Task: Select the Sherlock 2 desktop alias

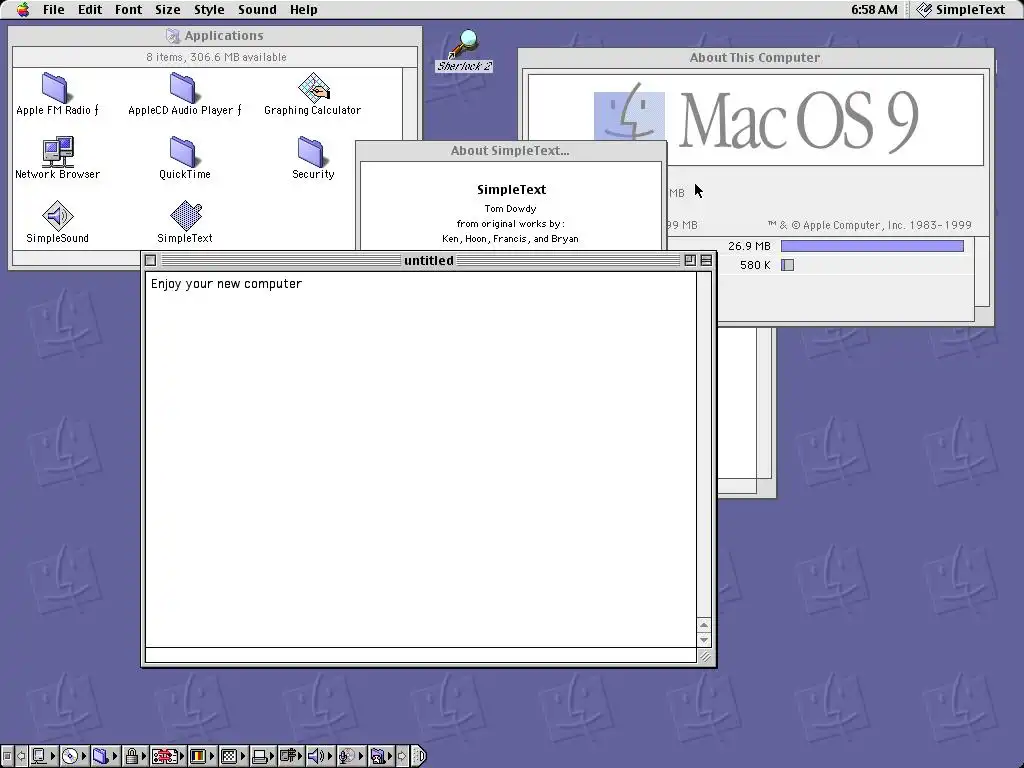Action: [464, 51]
